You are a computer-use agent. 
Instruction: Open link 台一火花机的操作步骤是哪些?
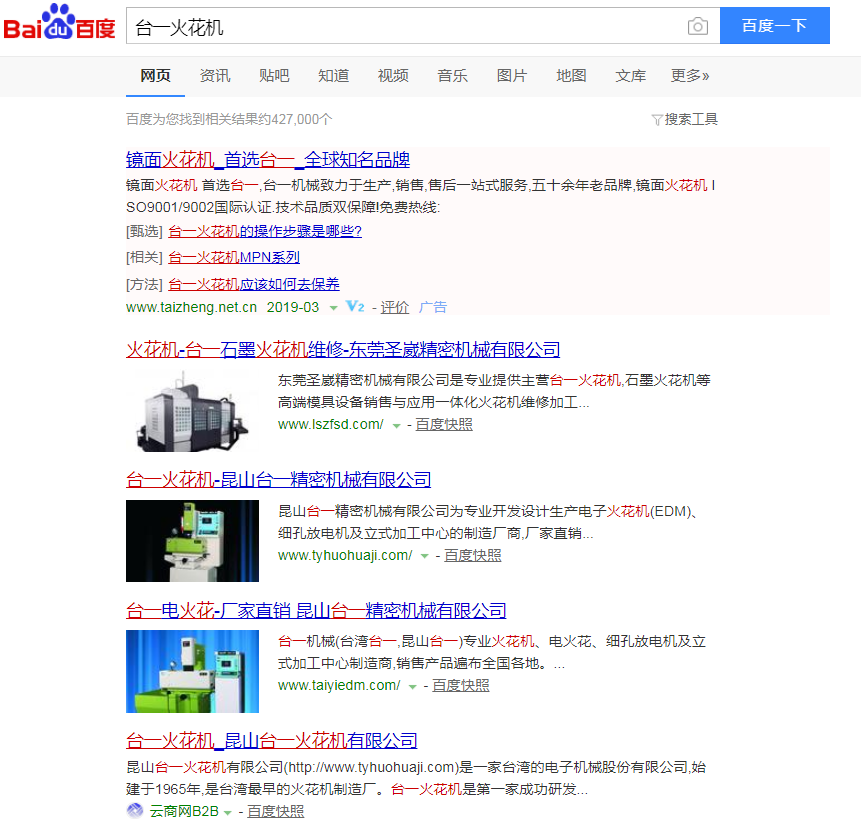265,231
